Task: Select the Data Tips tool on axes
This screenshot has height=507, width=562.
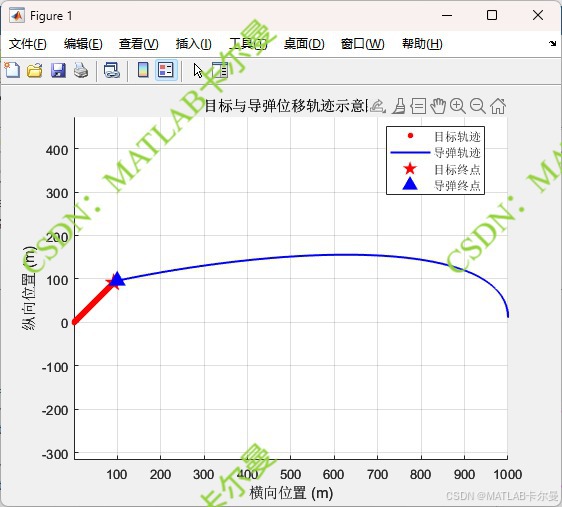Action: (418, 106)
